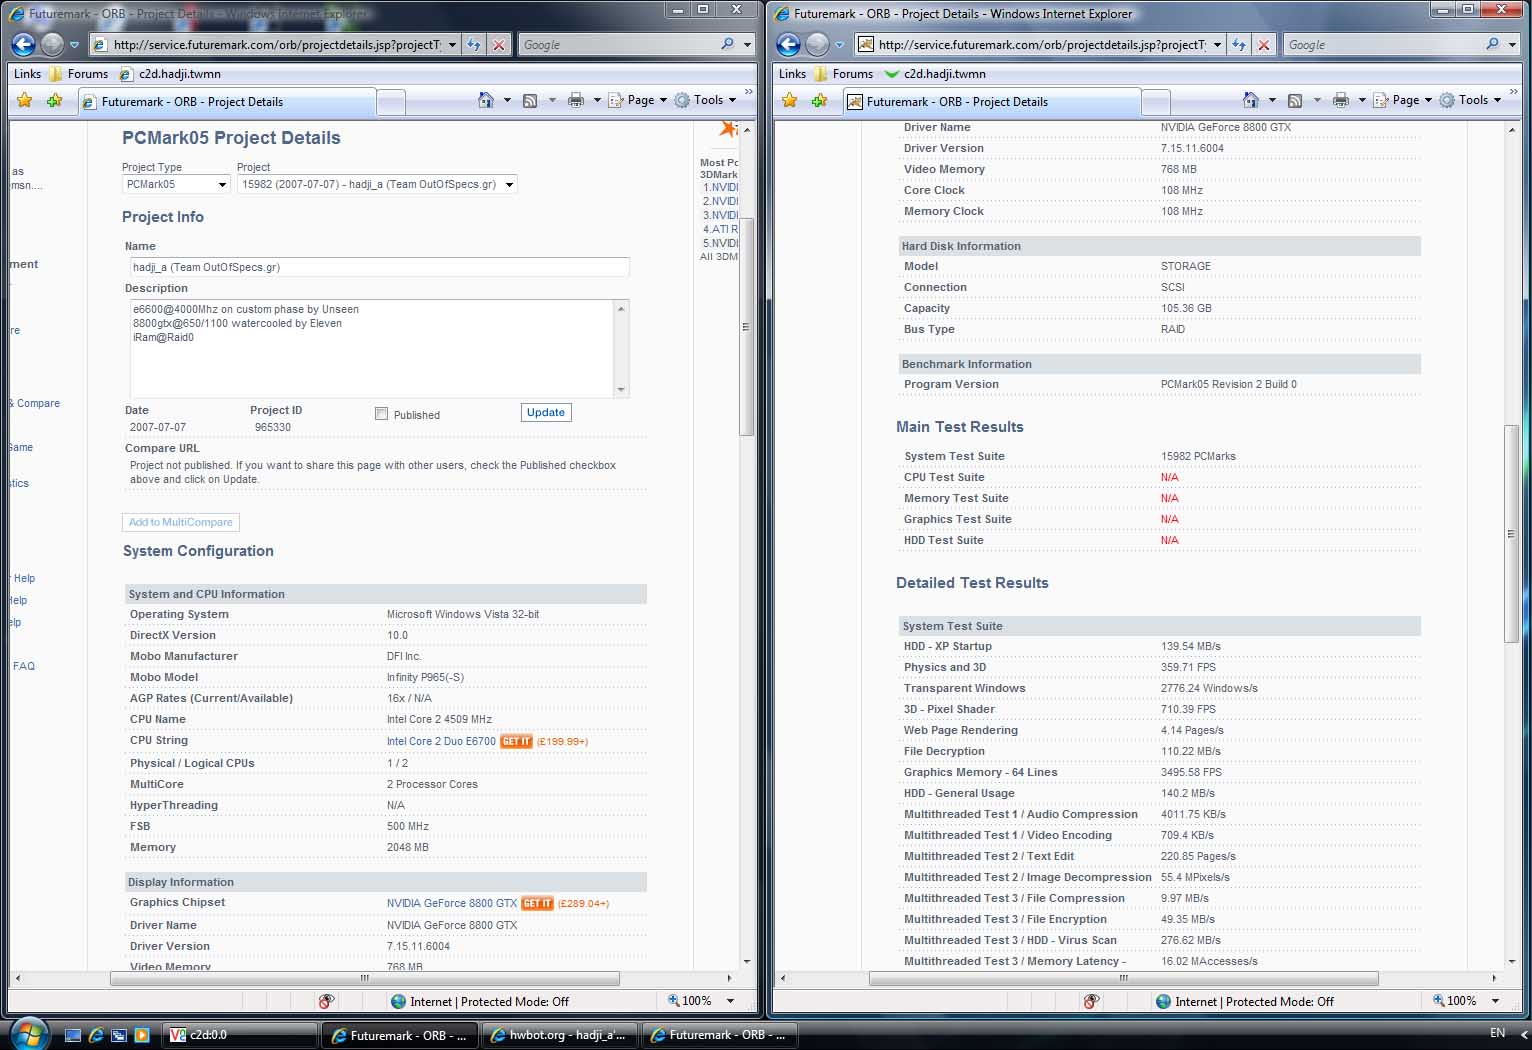Click c2d:0.0 taskbar button

[x=240, y=1035]
